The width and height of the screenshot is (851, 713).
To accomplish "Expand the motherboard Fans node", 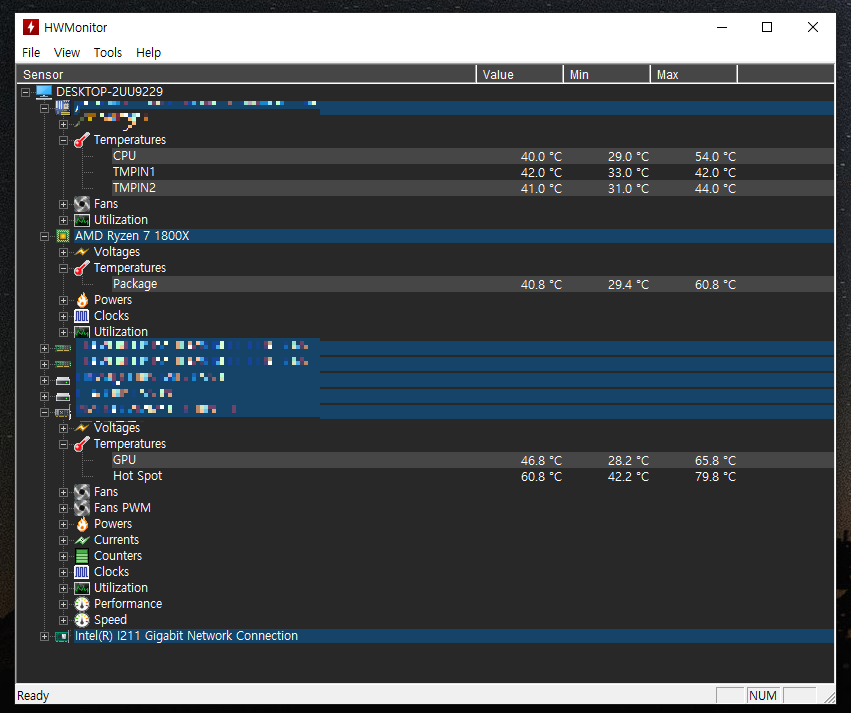I will 63,205.
